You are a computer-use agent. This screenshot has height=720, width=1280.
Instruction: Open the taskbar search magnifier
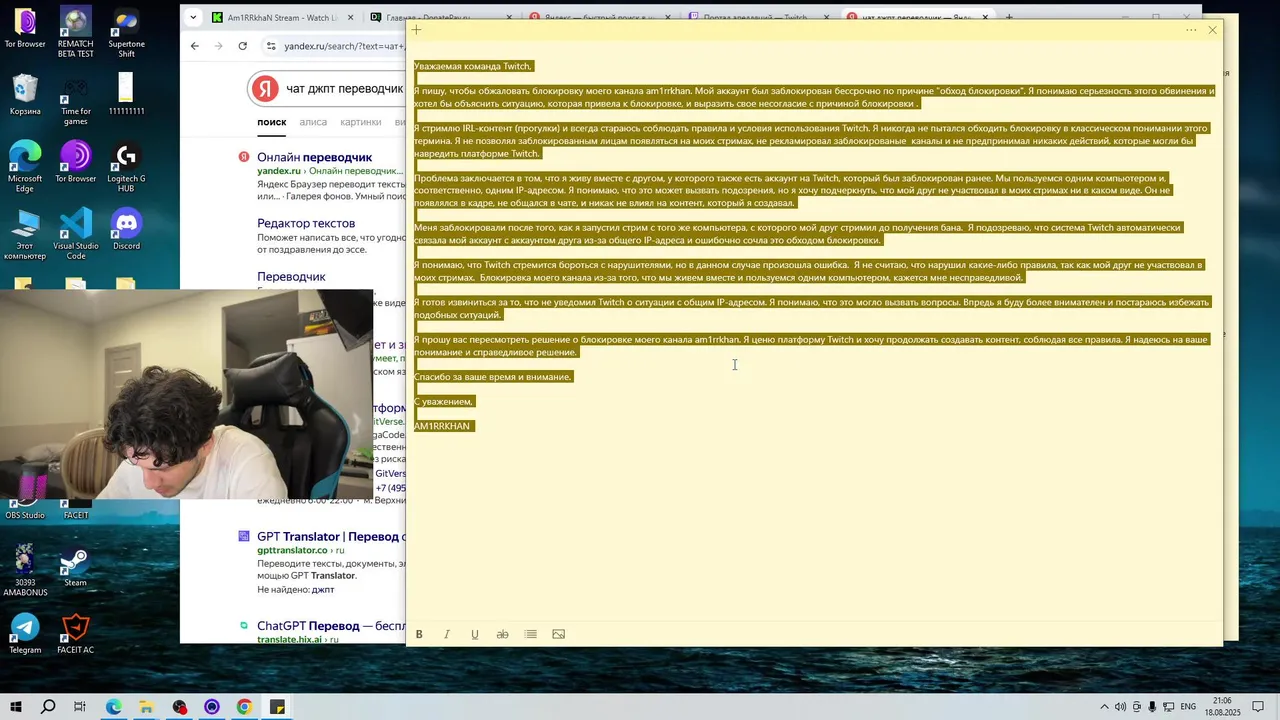pyautogui.click(x=48, y=707)
